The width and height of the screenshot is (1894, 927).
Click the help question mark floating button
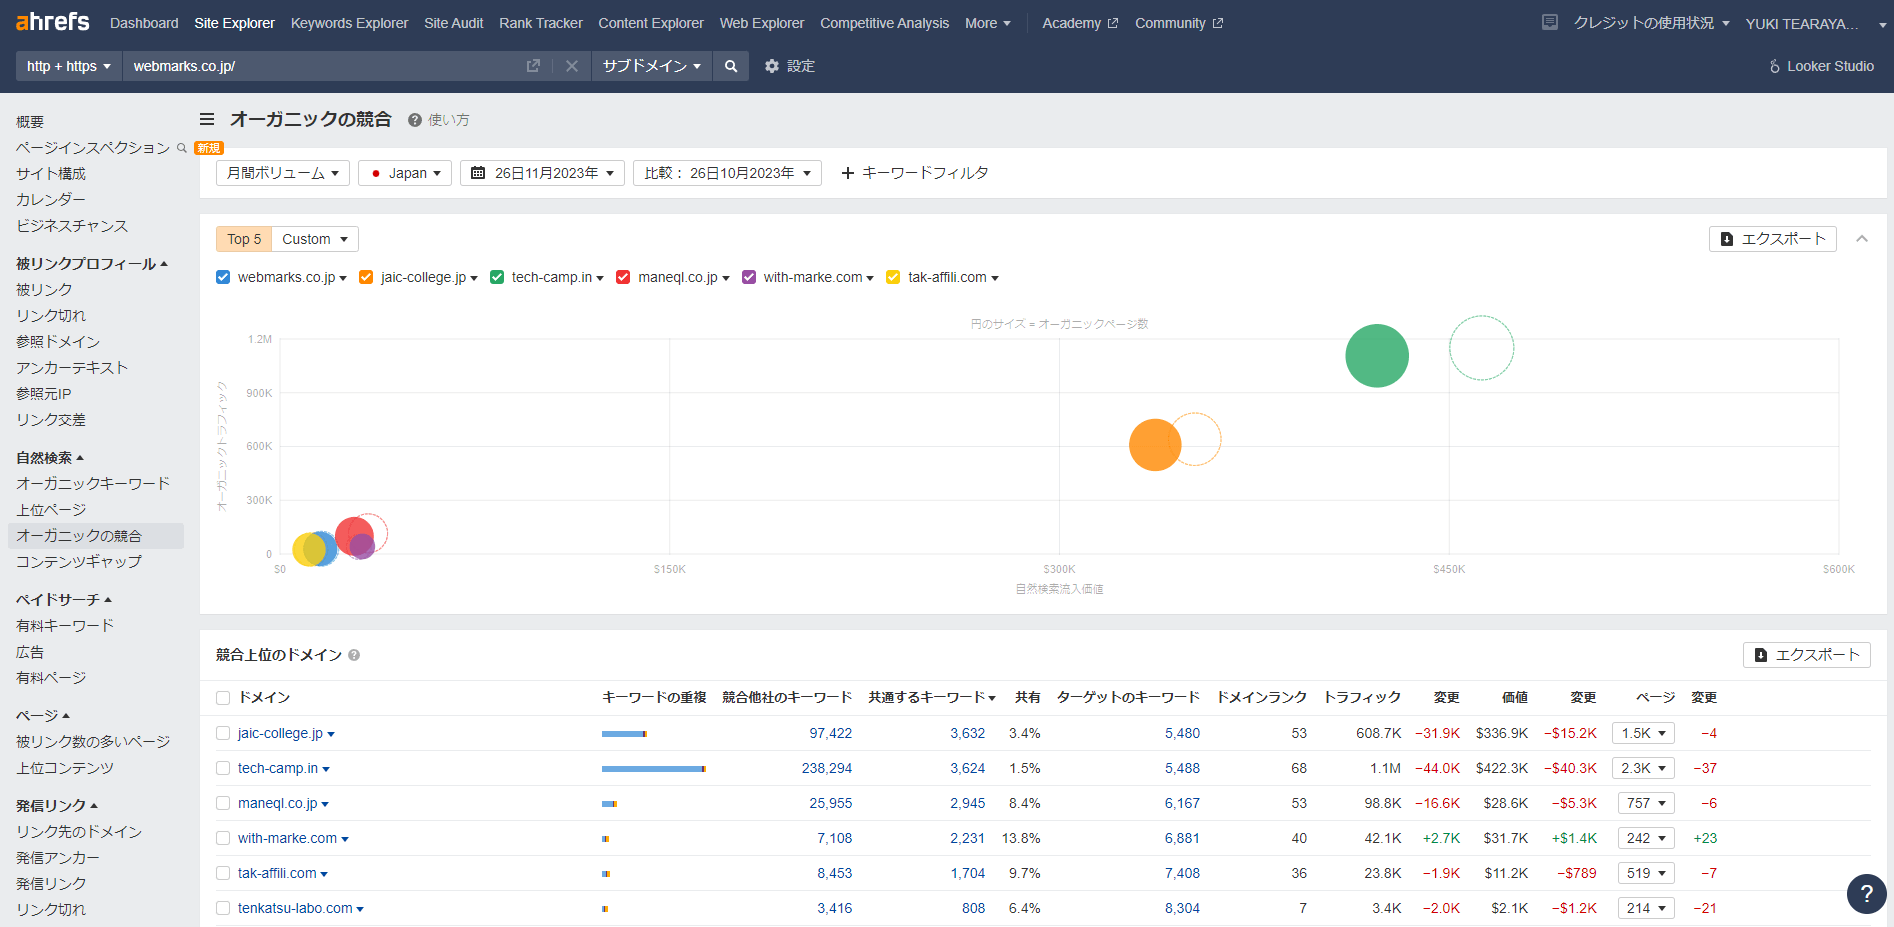click(x=1865, y=893)
